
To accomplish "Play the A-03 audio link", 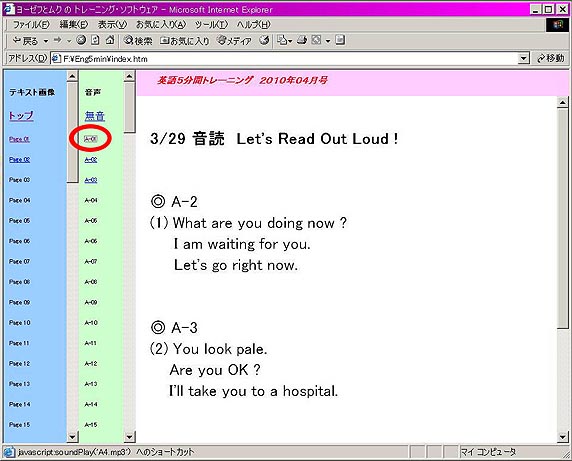I will click(x=91, y=180).
